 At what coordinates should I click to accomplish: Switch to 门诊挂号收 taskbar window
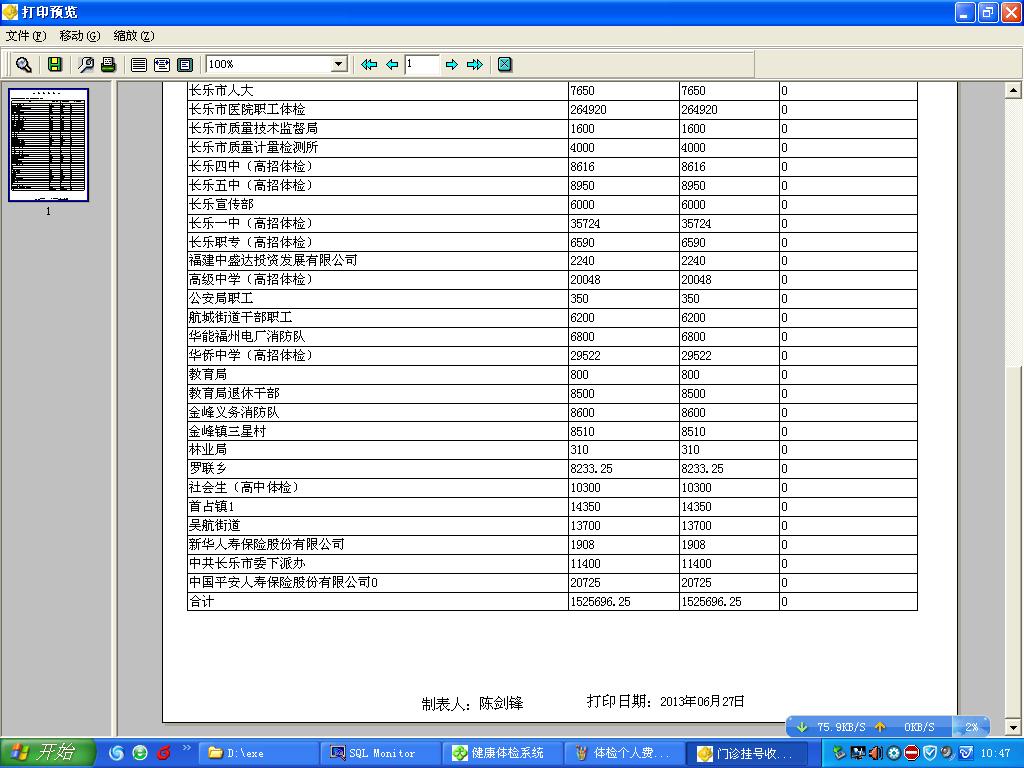748,753
